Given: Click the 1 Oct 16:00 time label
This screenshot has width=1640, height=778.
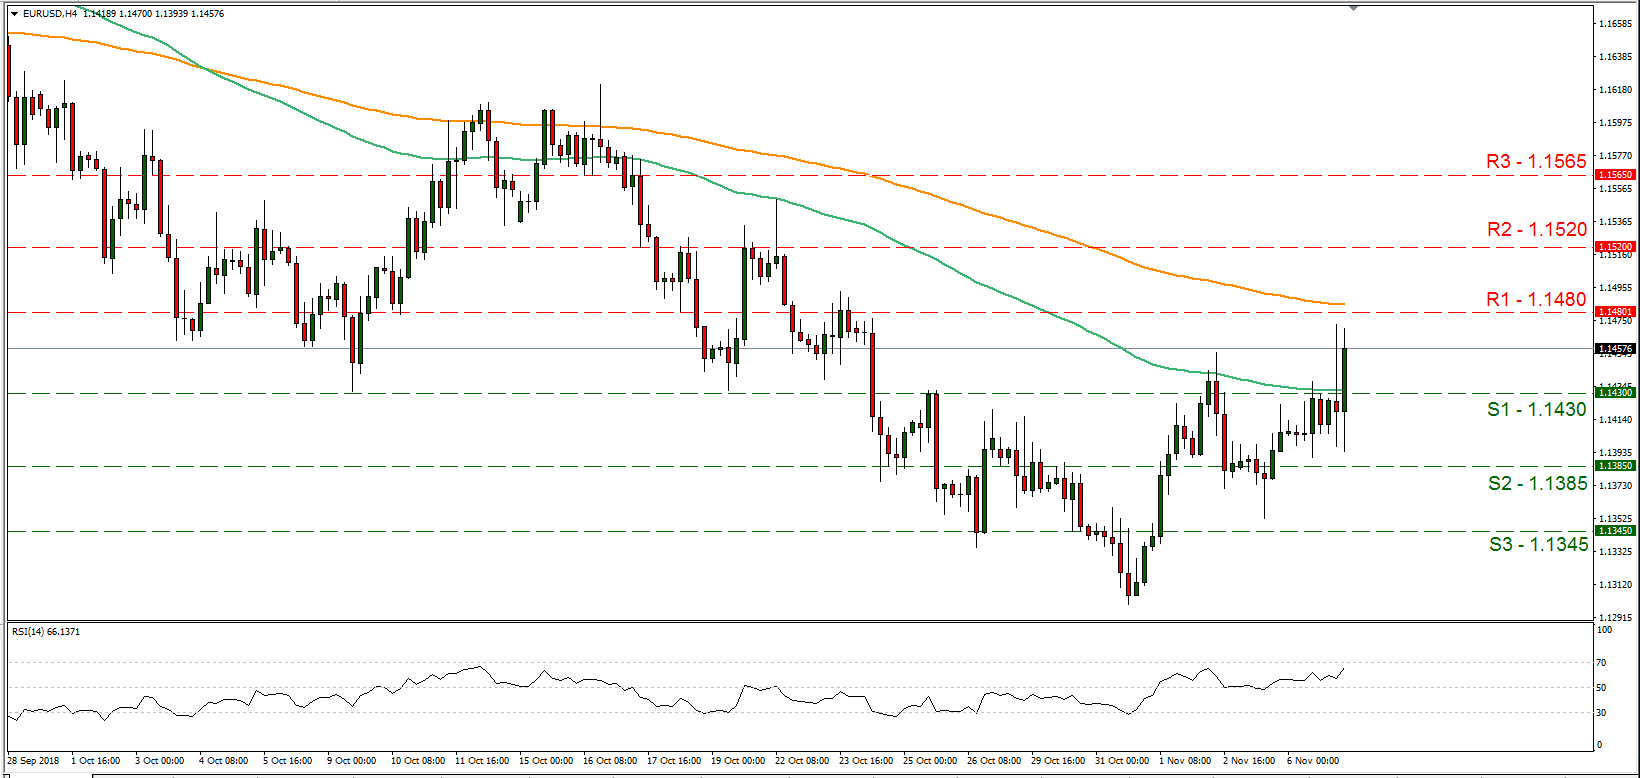Looking at the screenshot, I should [x=96, y=761].
